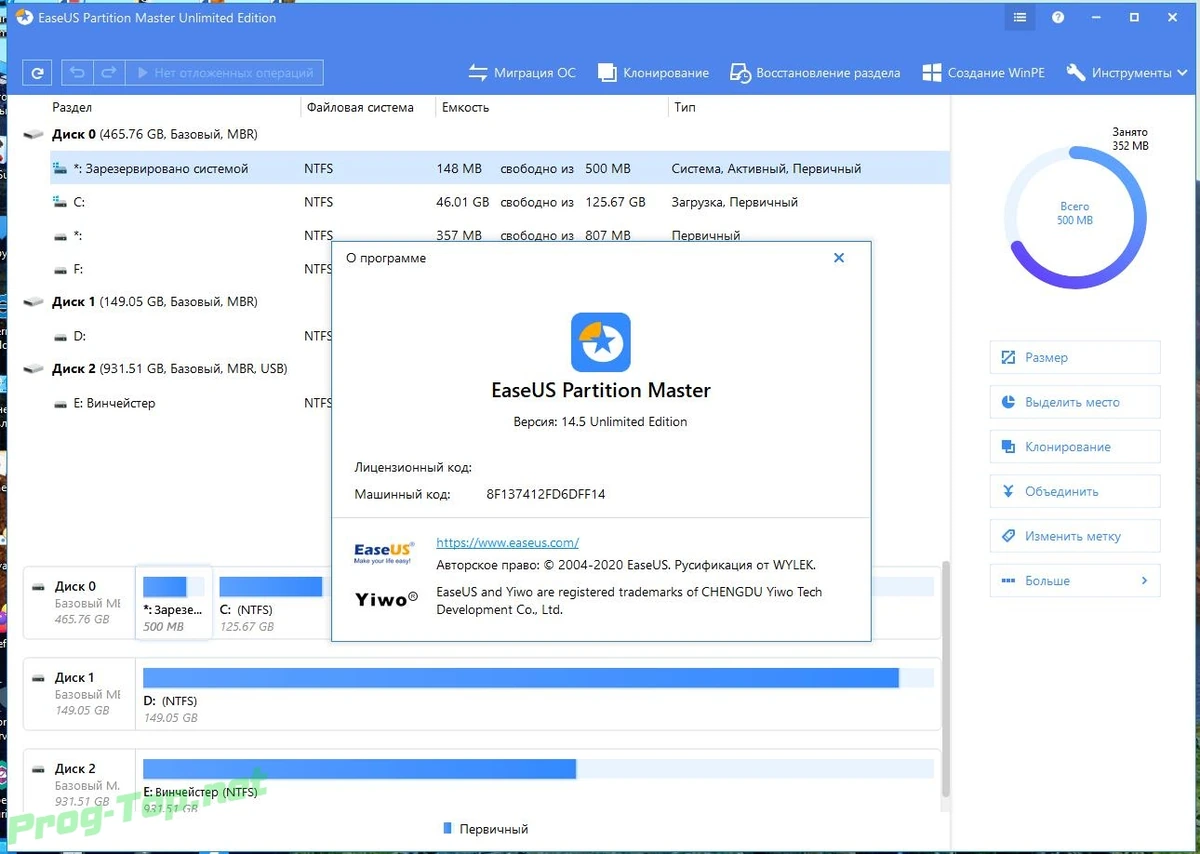
Task: Select the 500 MB reserved block in disk map
Action: click(173, 602)
